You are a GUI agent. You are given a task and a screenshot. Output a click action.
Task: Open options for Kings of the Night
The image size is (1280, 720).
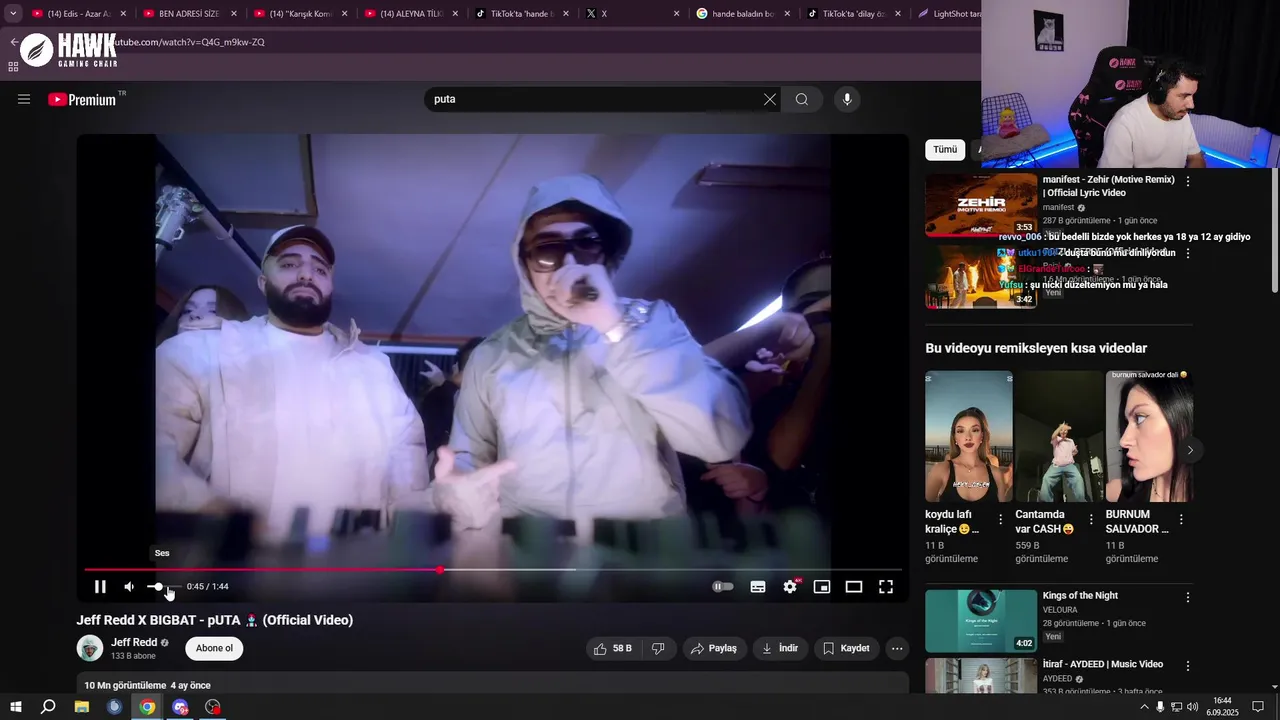pos(1188,597)
